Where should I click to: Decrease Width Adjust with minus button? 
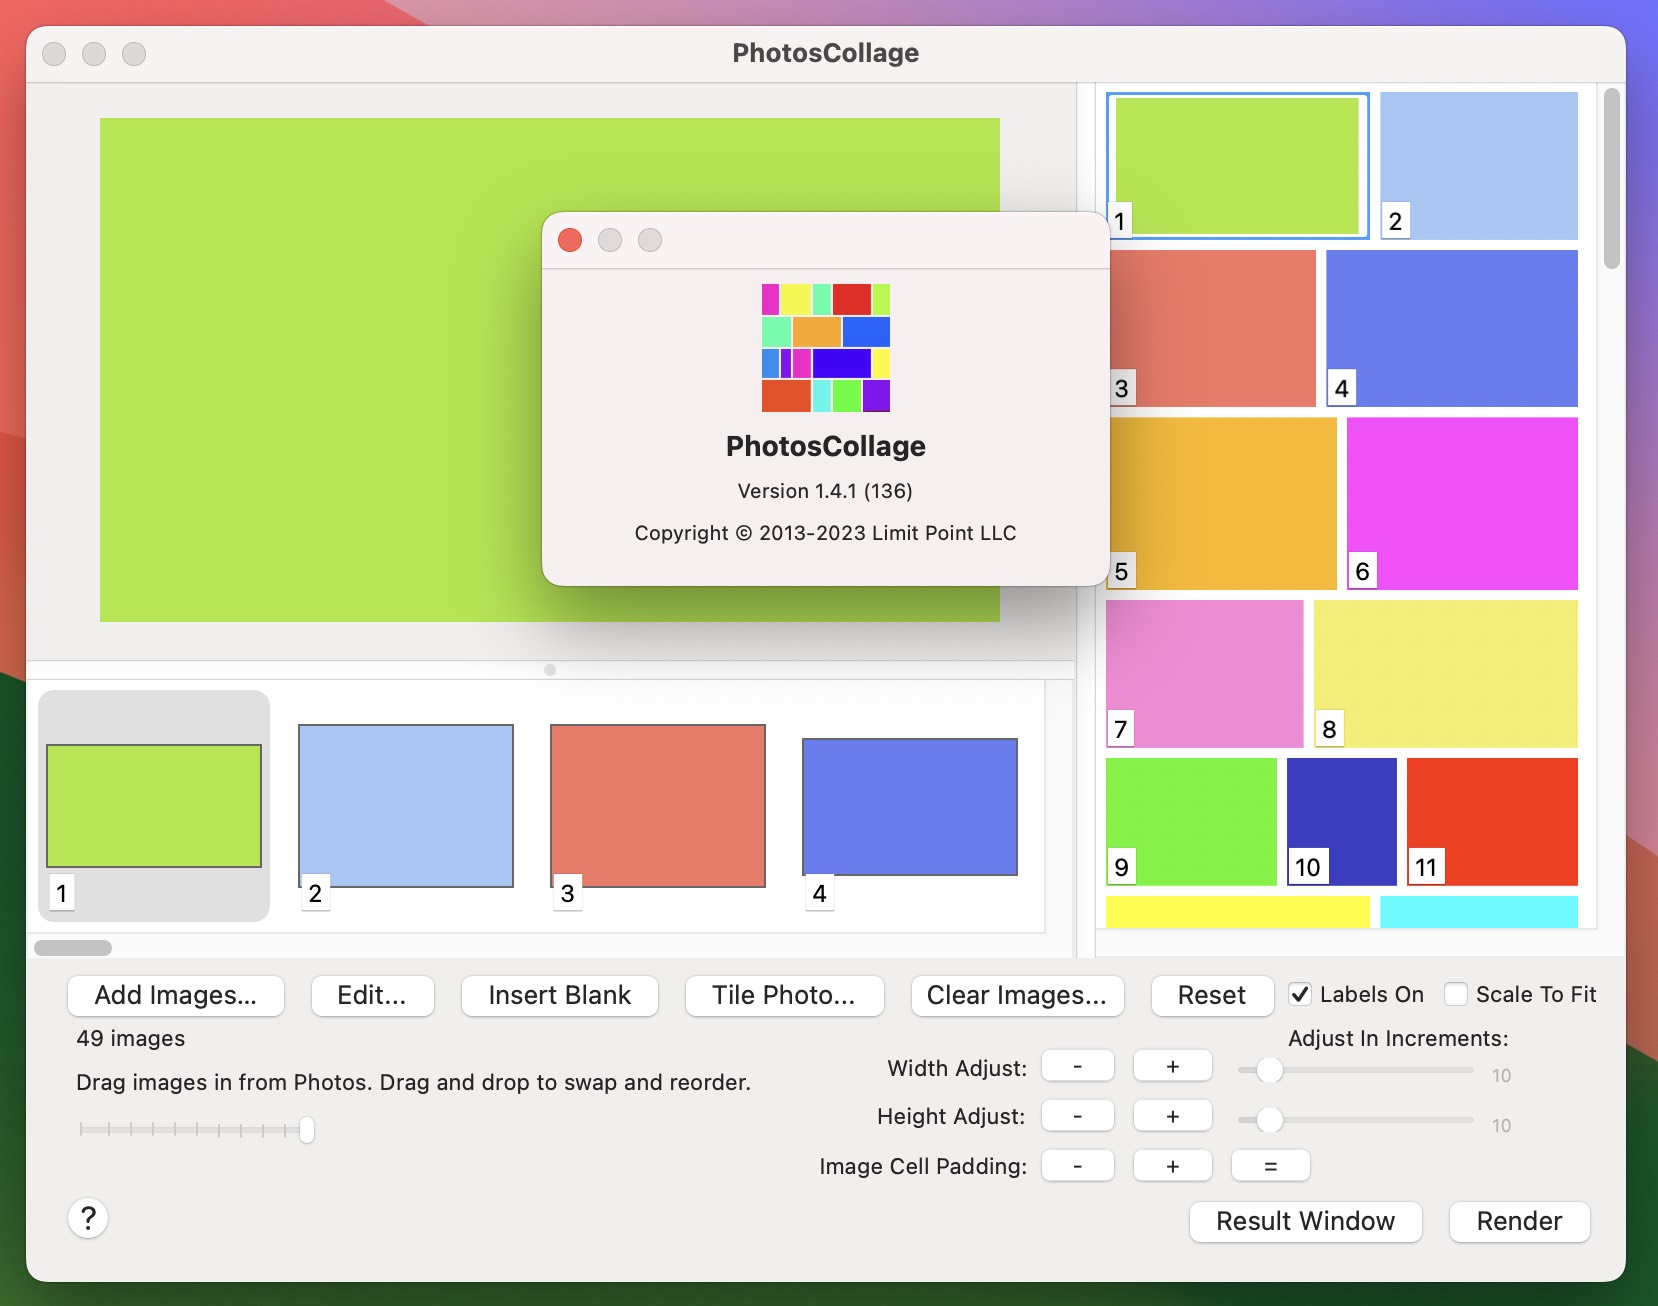[x=1078, y=1066]
